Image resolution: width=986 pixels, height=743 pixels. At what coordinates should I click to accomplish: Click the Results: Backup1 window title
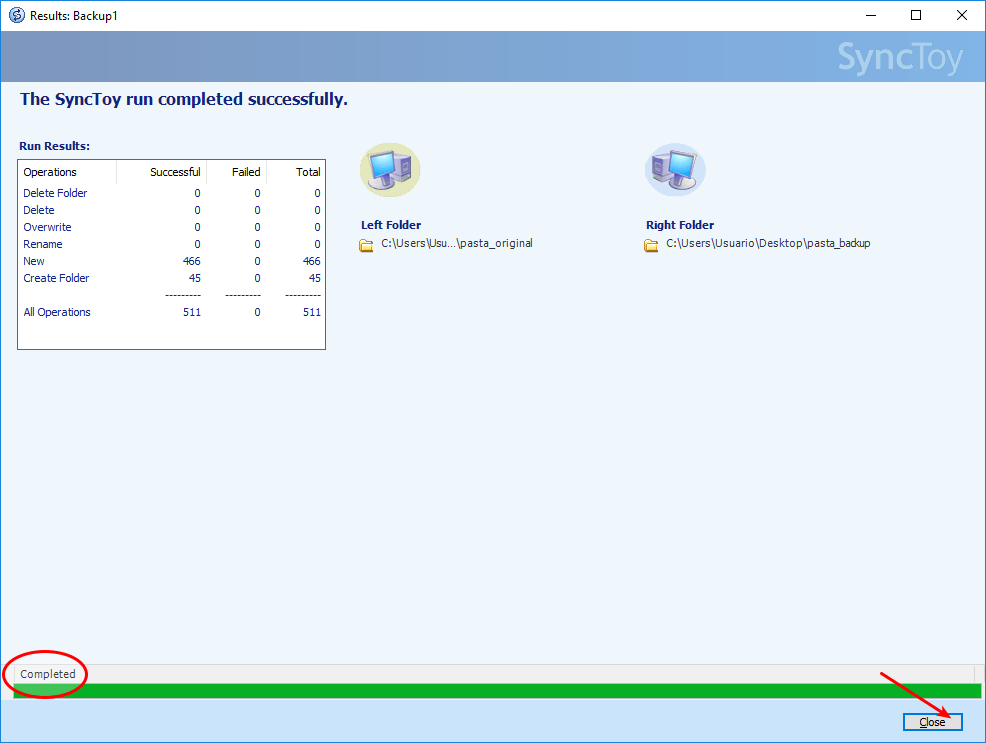point(74,16)
